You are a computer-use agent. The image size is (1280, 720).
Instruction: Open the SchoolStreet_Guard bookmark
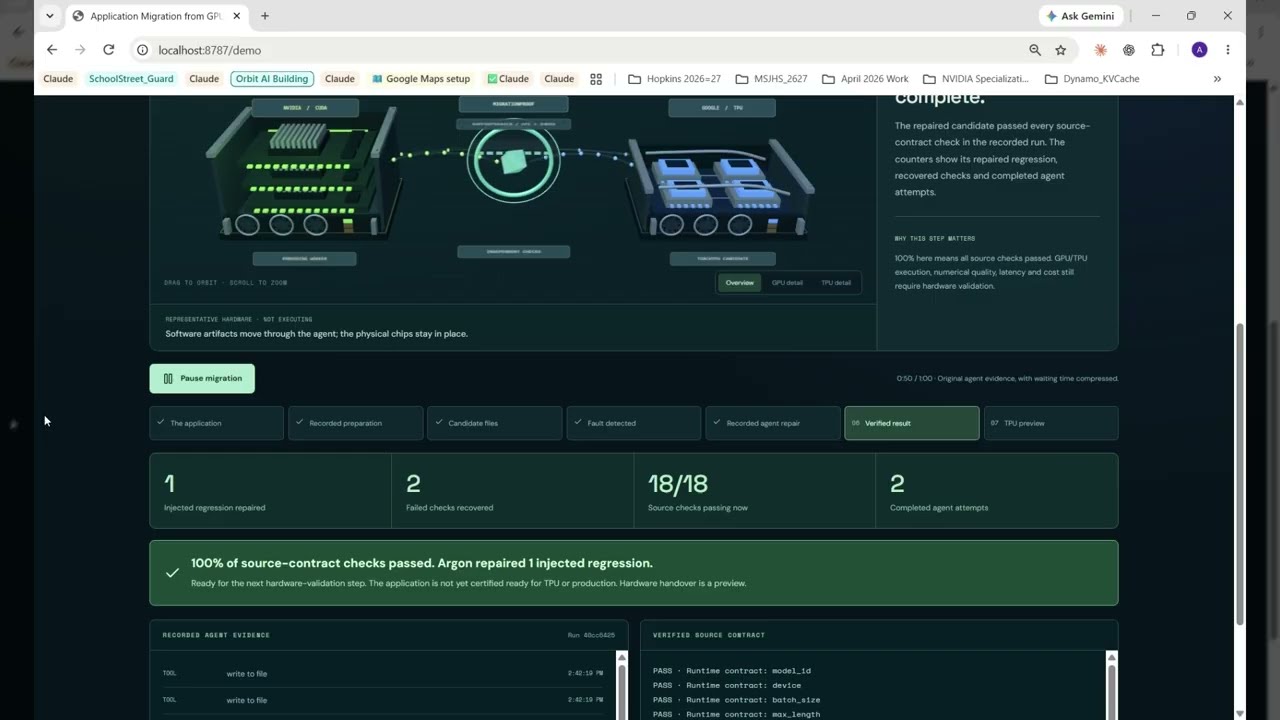coord(131,79)
